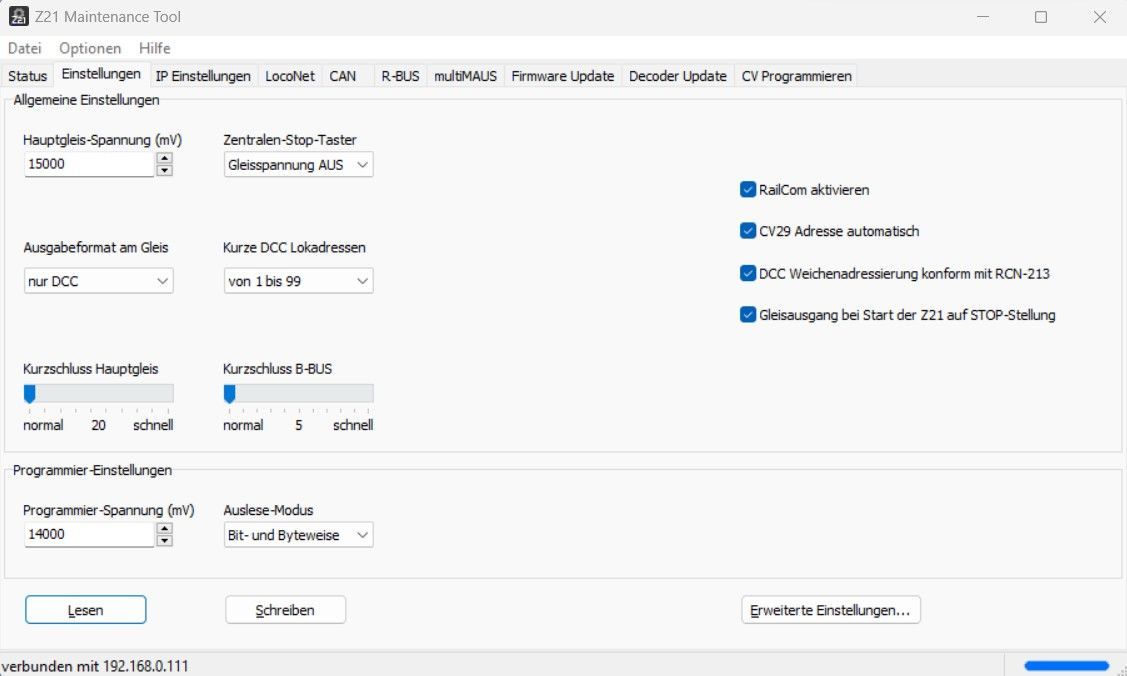Click the blue progress bar in status bar
This screenshot has width=1127, height=676.
pyautogui.click(x=1067, y=666)
